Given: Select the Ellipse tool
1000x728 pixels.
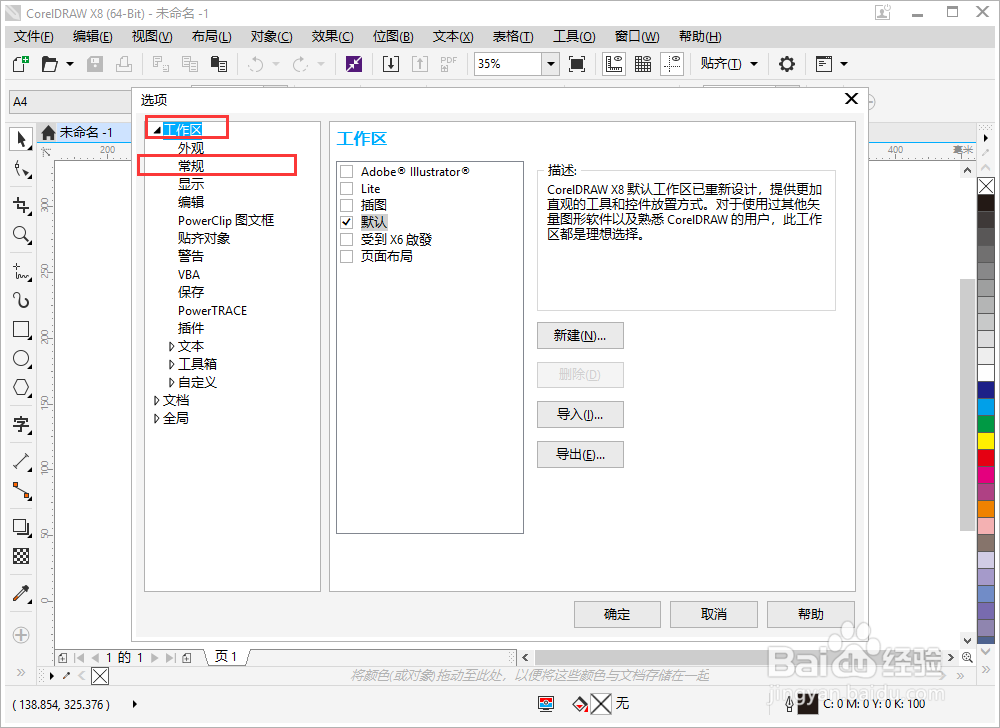Looking at the screenshot, I should pos(21,359).
